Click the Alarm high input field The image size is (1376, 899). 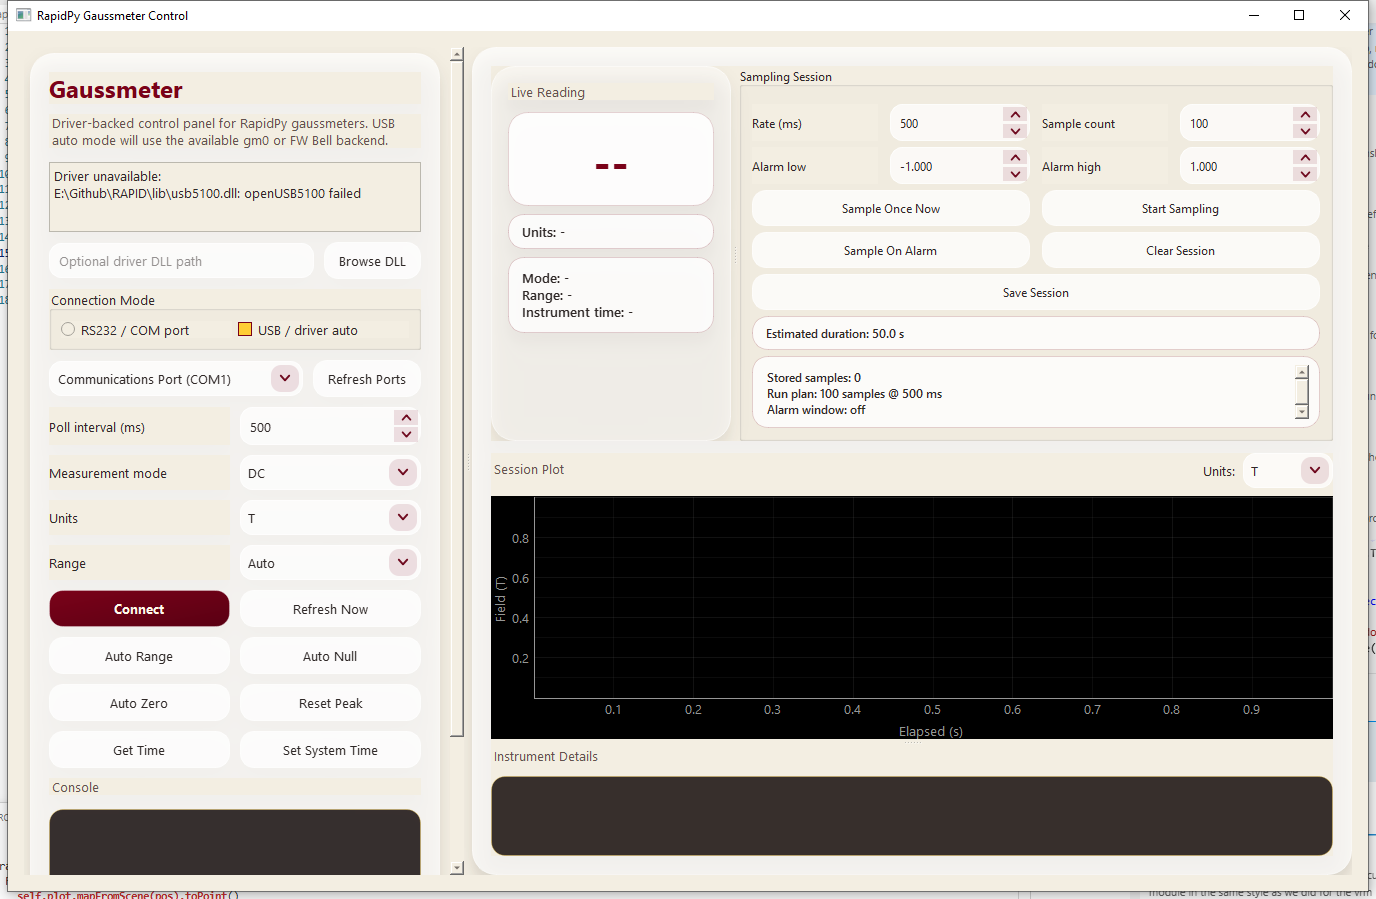tap(1236, 167)
